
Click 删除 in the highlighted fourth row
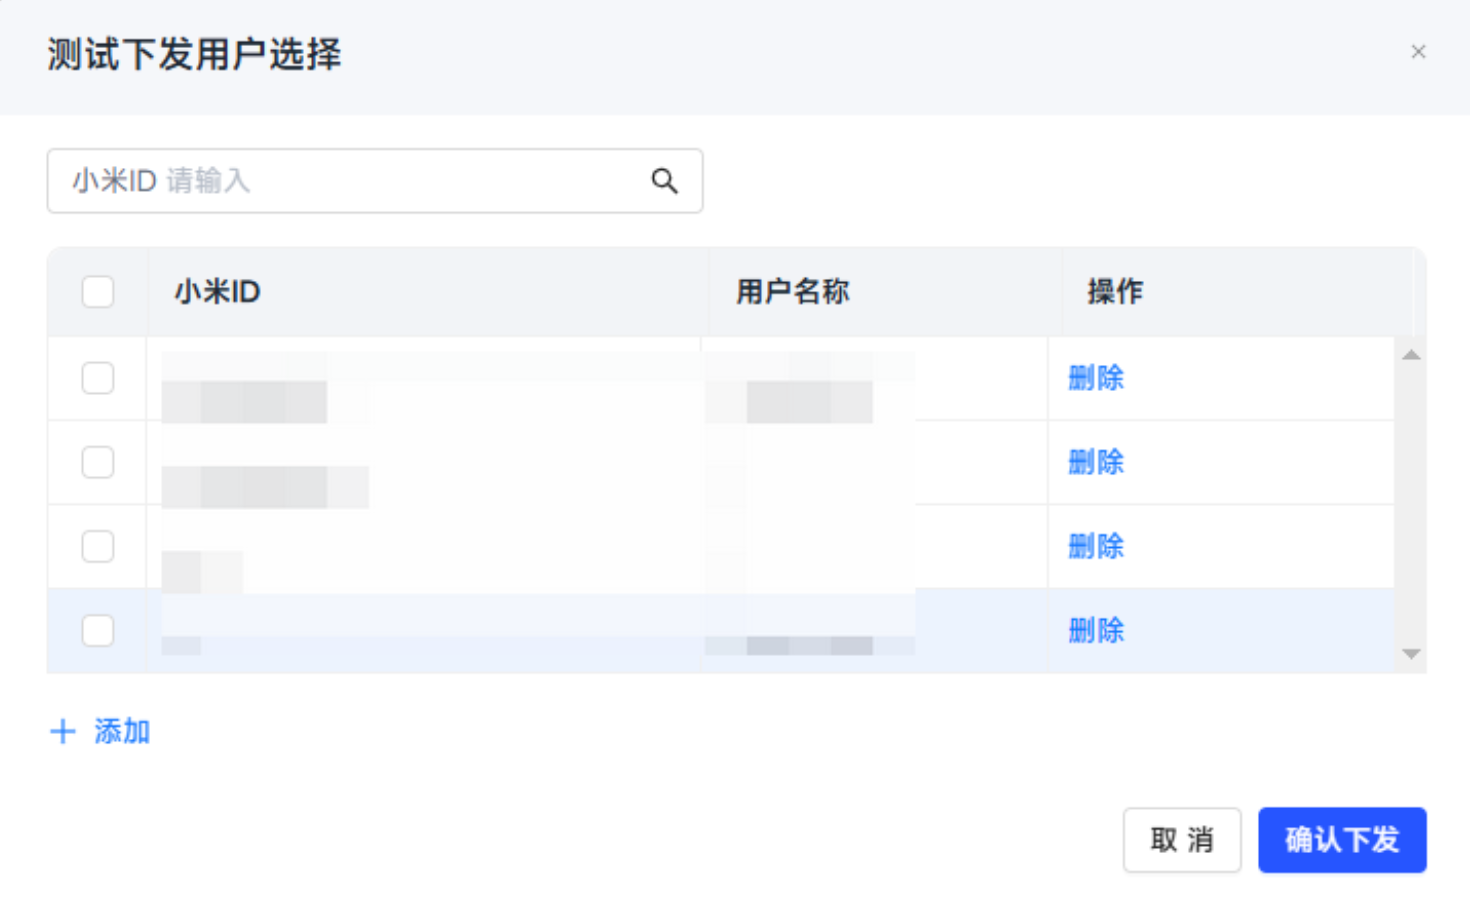click(1096, 630)
